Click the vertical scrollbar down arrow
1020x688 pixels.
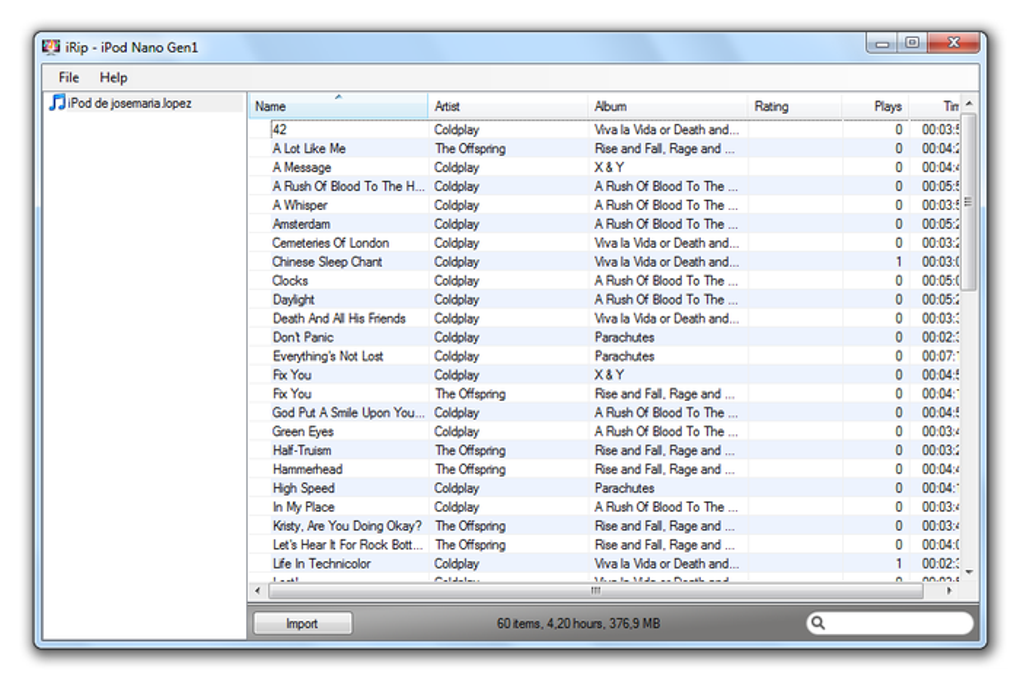(969, 572)
